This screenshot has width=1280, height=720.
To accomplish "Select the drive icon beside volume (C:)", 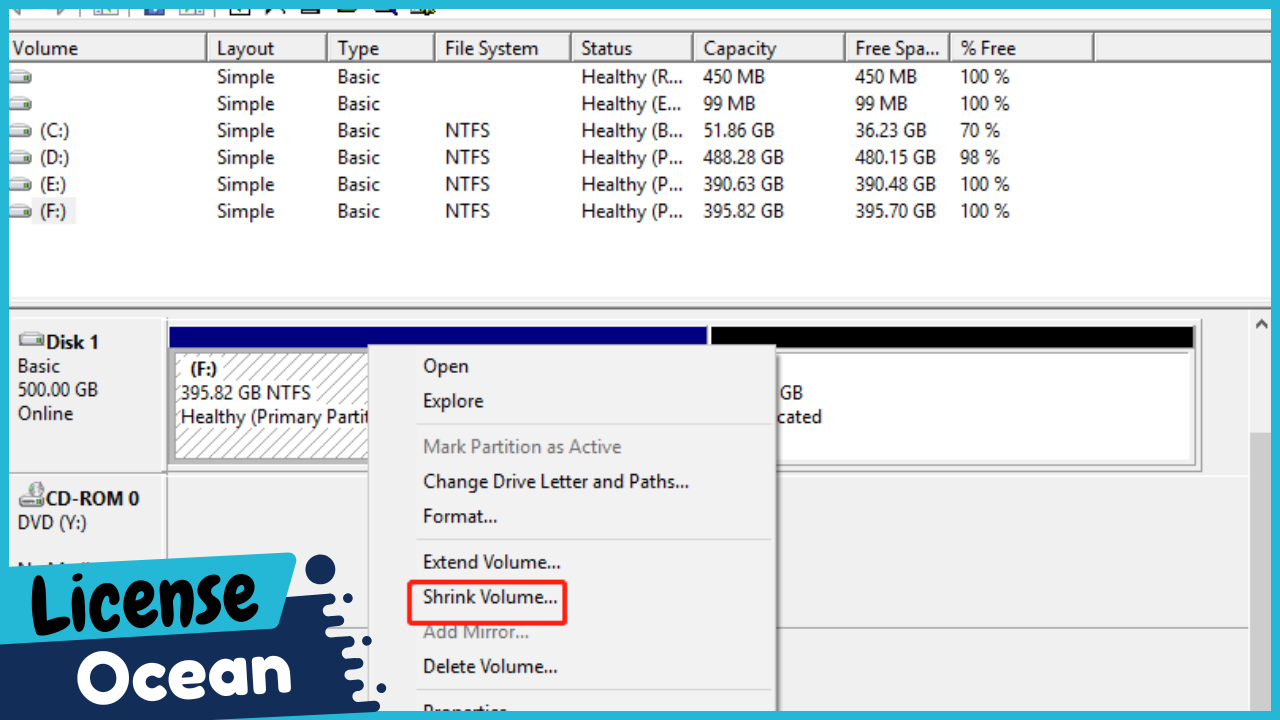I will pyautogui.click(x=18, y=130).
